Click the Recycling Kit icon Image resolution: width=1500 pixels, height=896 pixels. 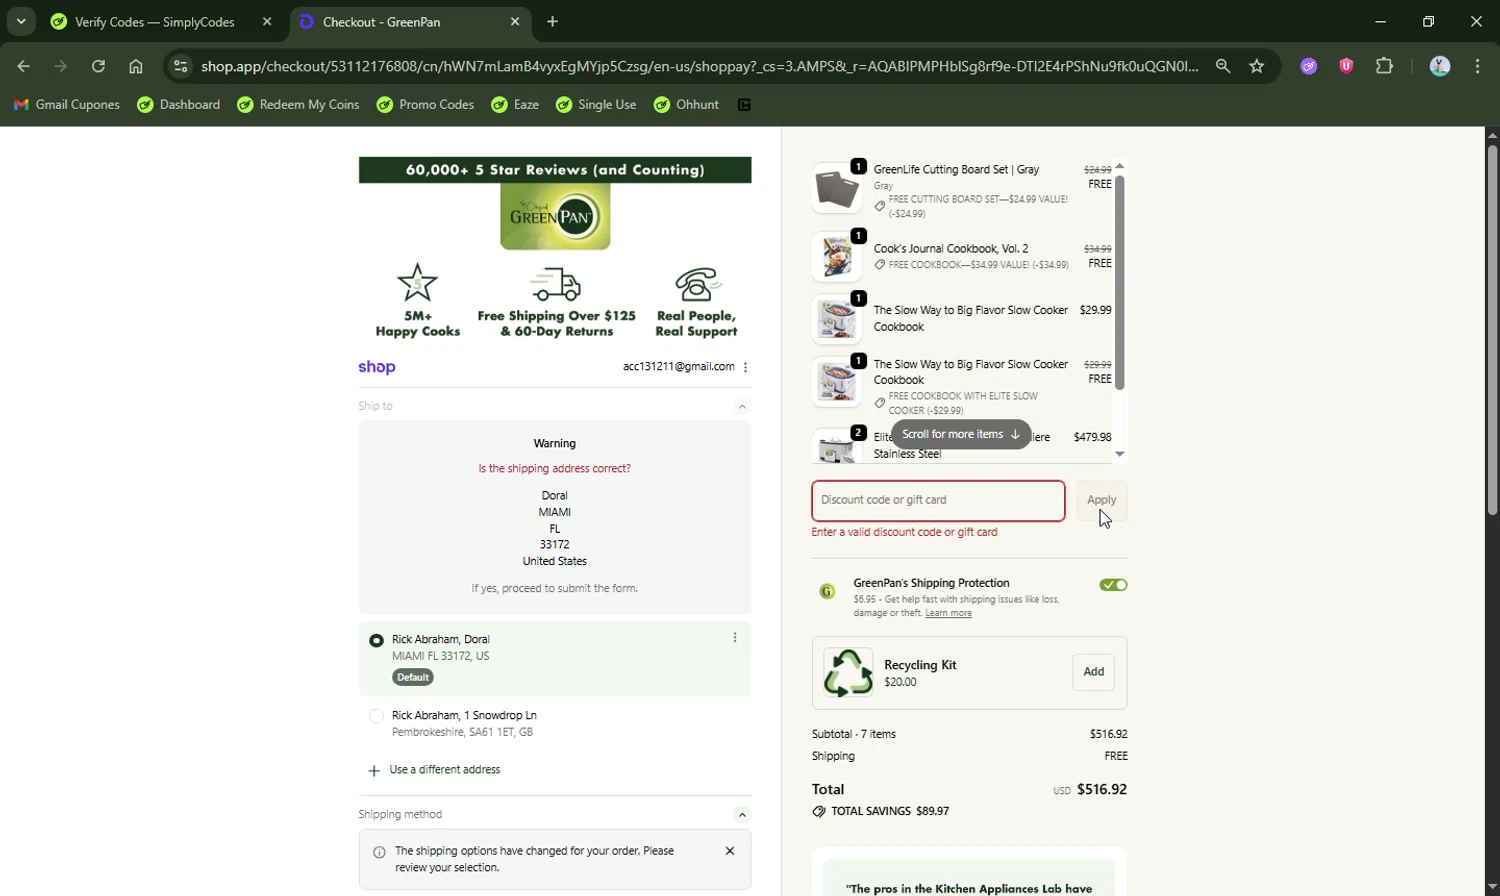click(848, 672)
